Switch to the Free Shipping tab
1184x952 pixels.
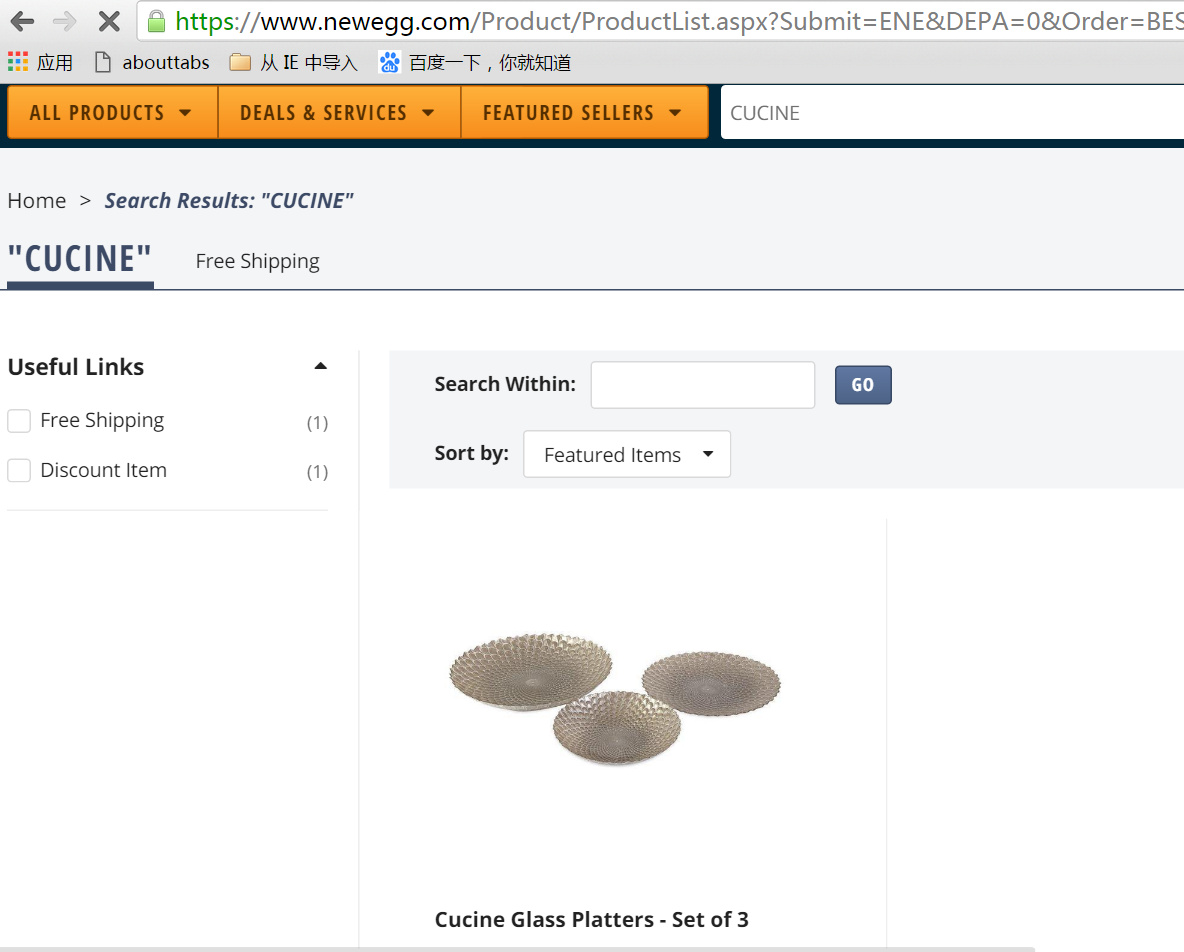257,261
